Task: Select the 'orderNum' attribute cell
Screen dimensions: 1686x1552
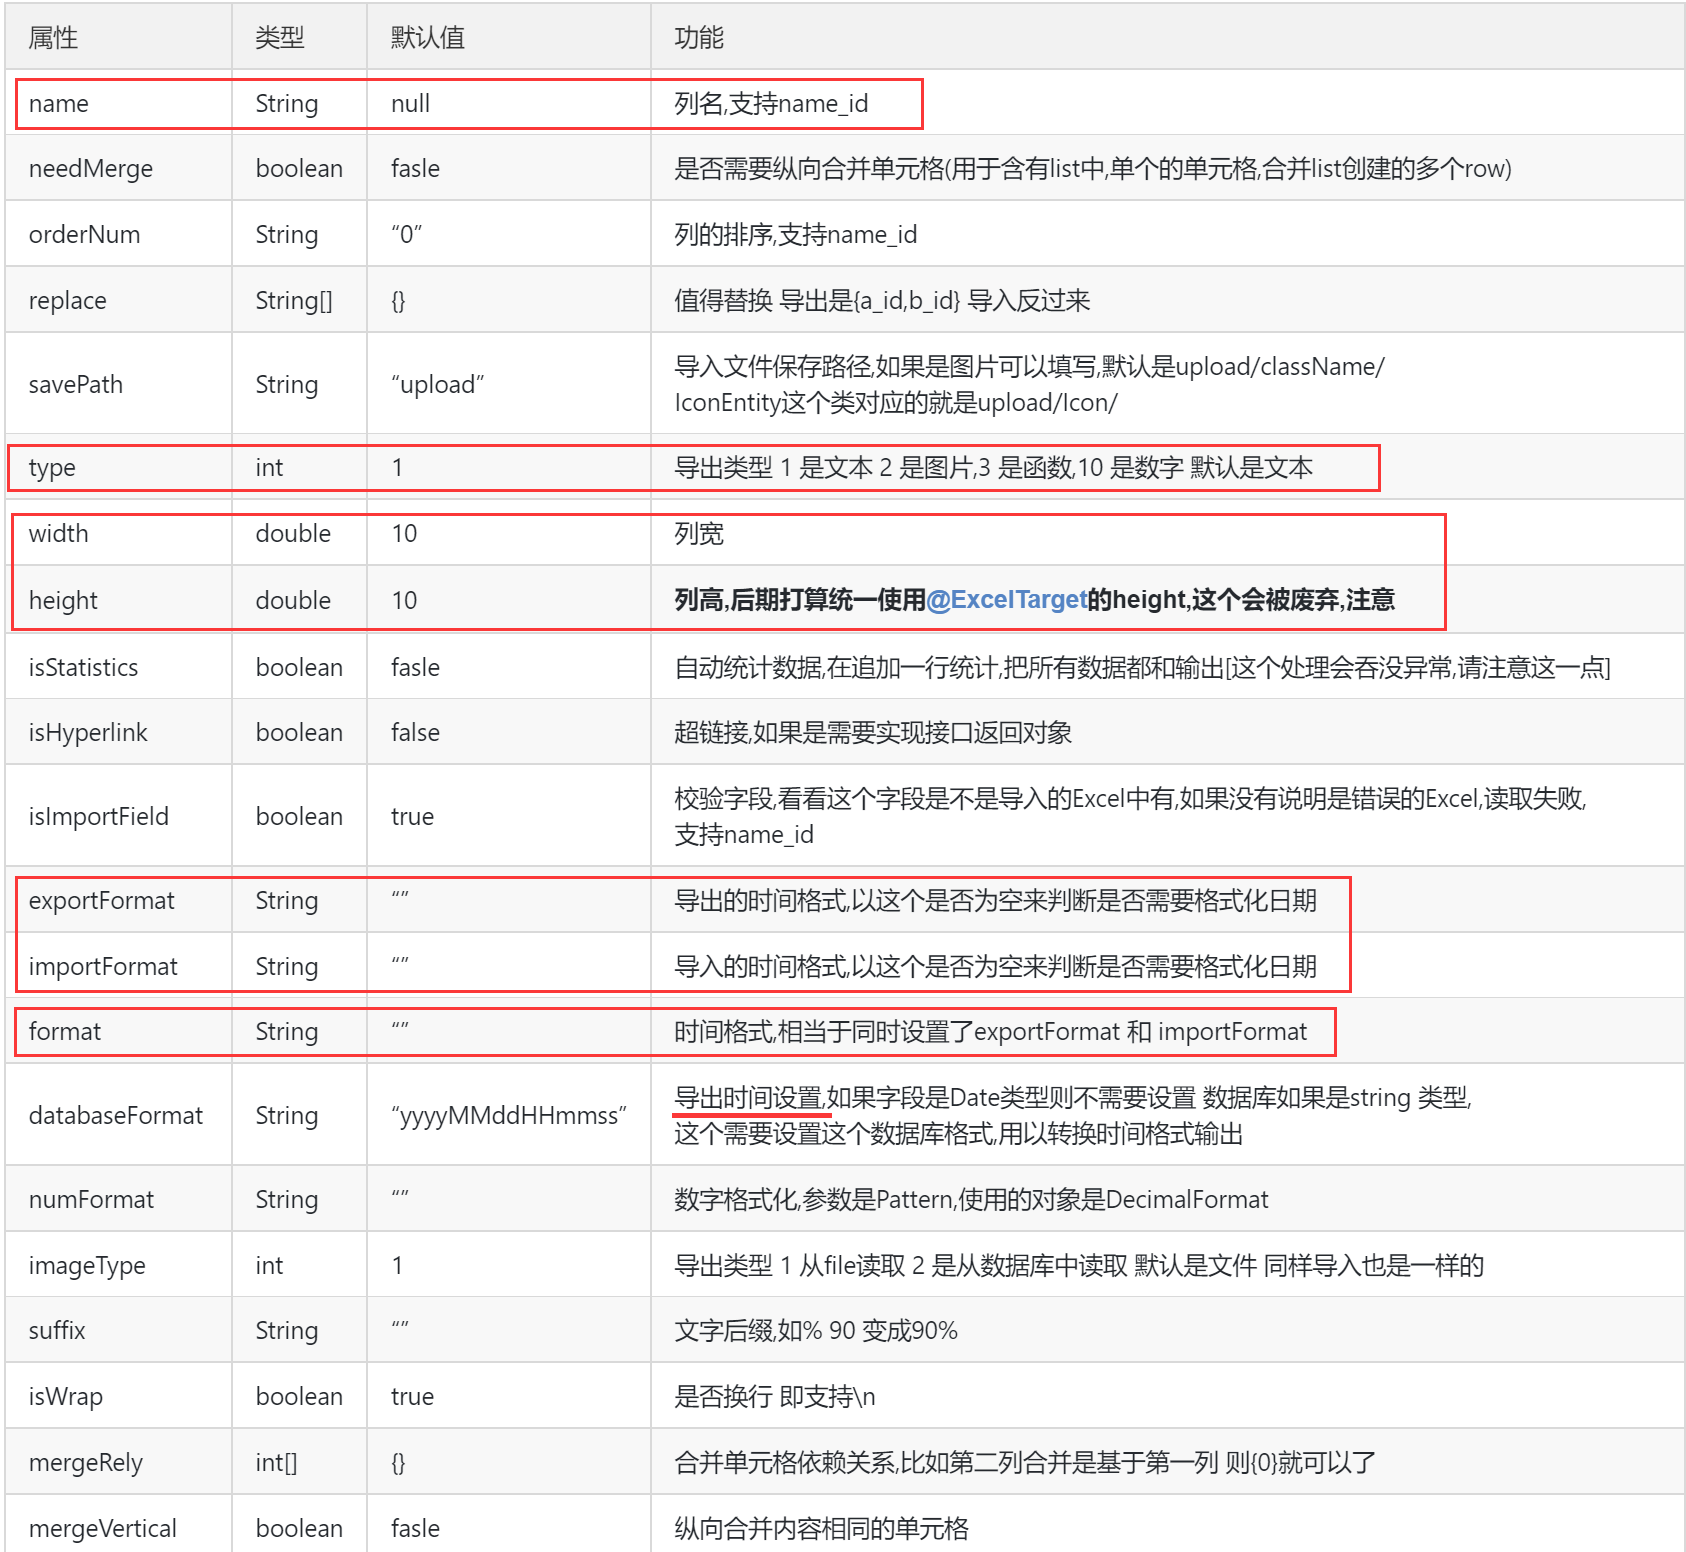Action: pos(118,234)
